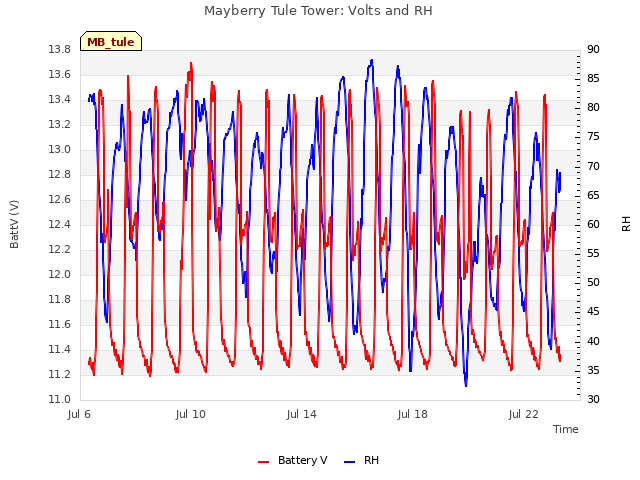Click the 90 right axis value
This screenshot has width=640, height=480.
tap(593, 49)
